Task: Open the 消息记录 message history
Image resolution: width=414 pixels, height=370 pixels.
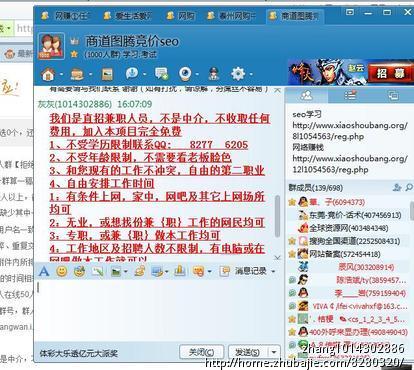Action: (x=251, y=271)
